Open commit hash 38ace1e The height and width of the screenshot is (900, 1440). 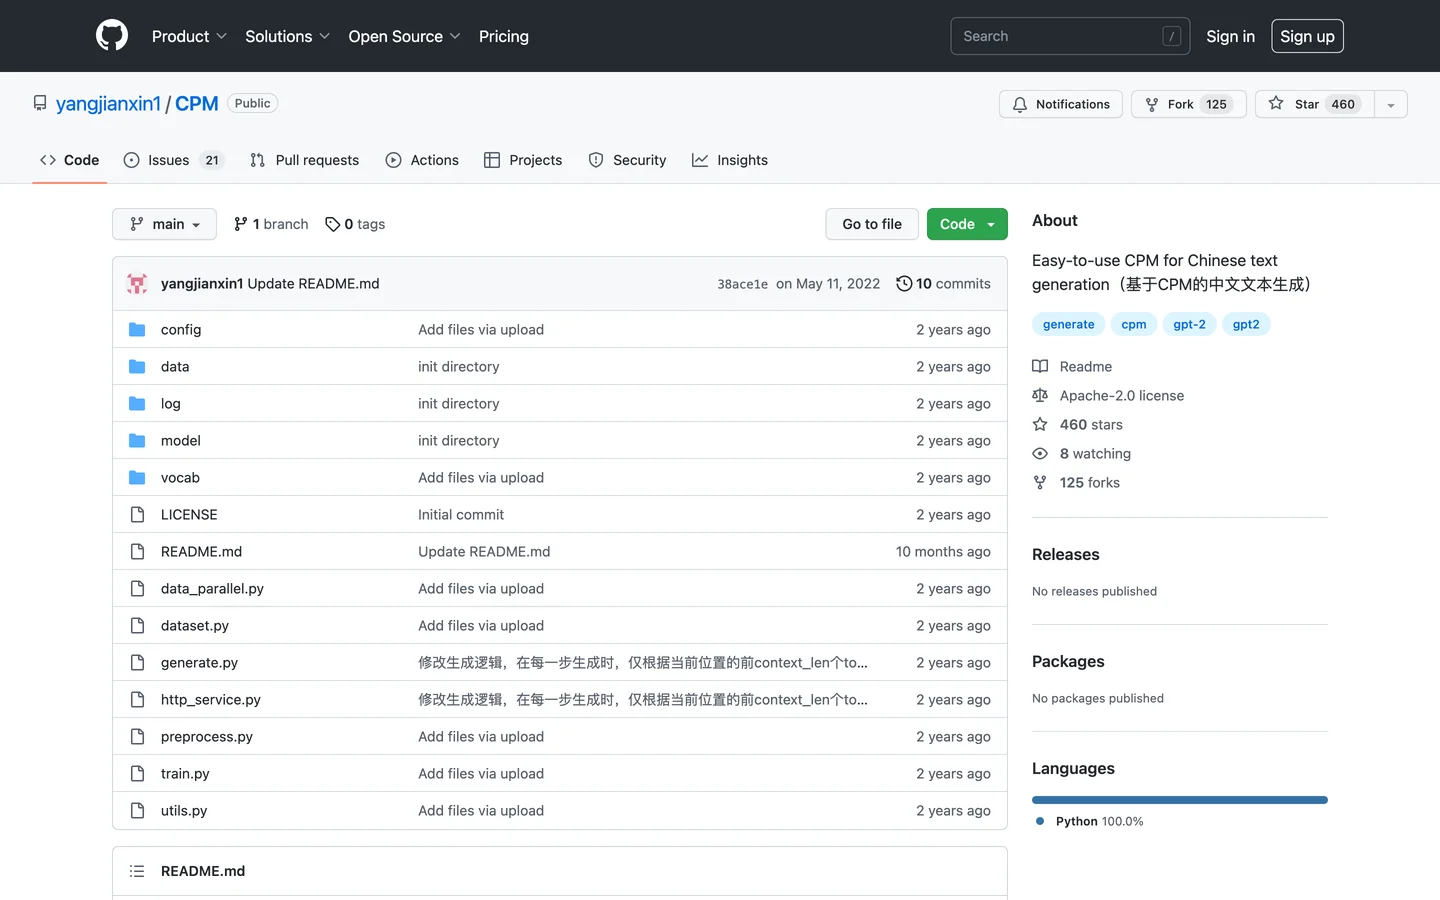click(742, 284)
